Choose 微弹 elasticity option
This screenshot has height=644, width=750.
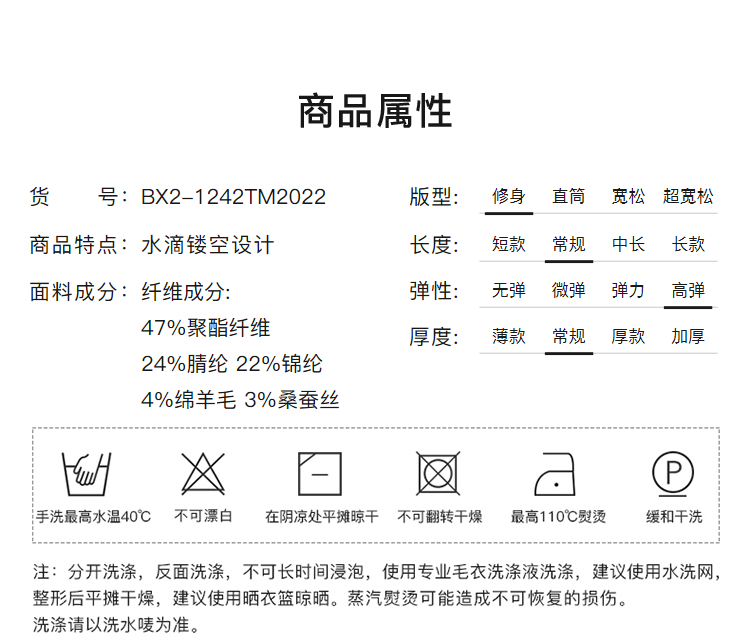568,291
